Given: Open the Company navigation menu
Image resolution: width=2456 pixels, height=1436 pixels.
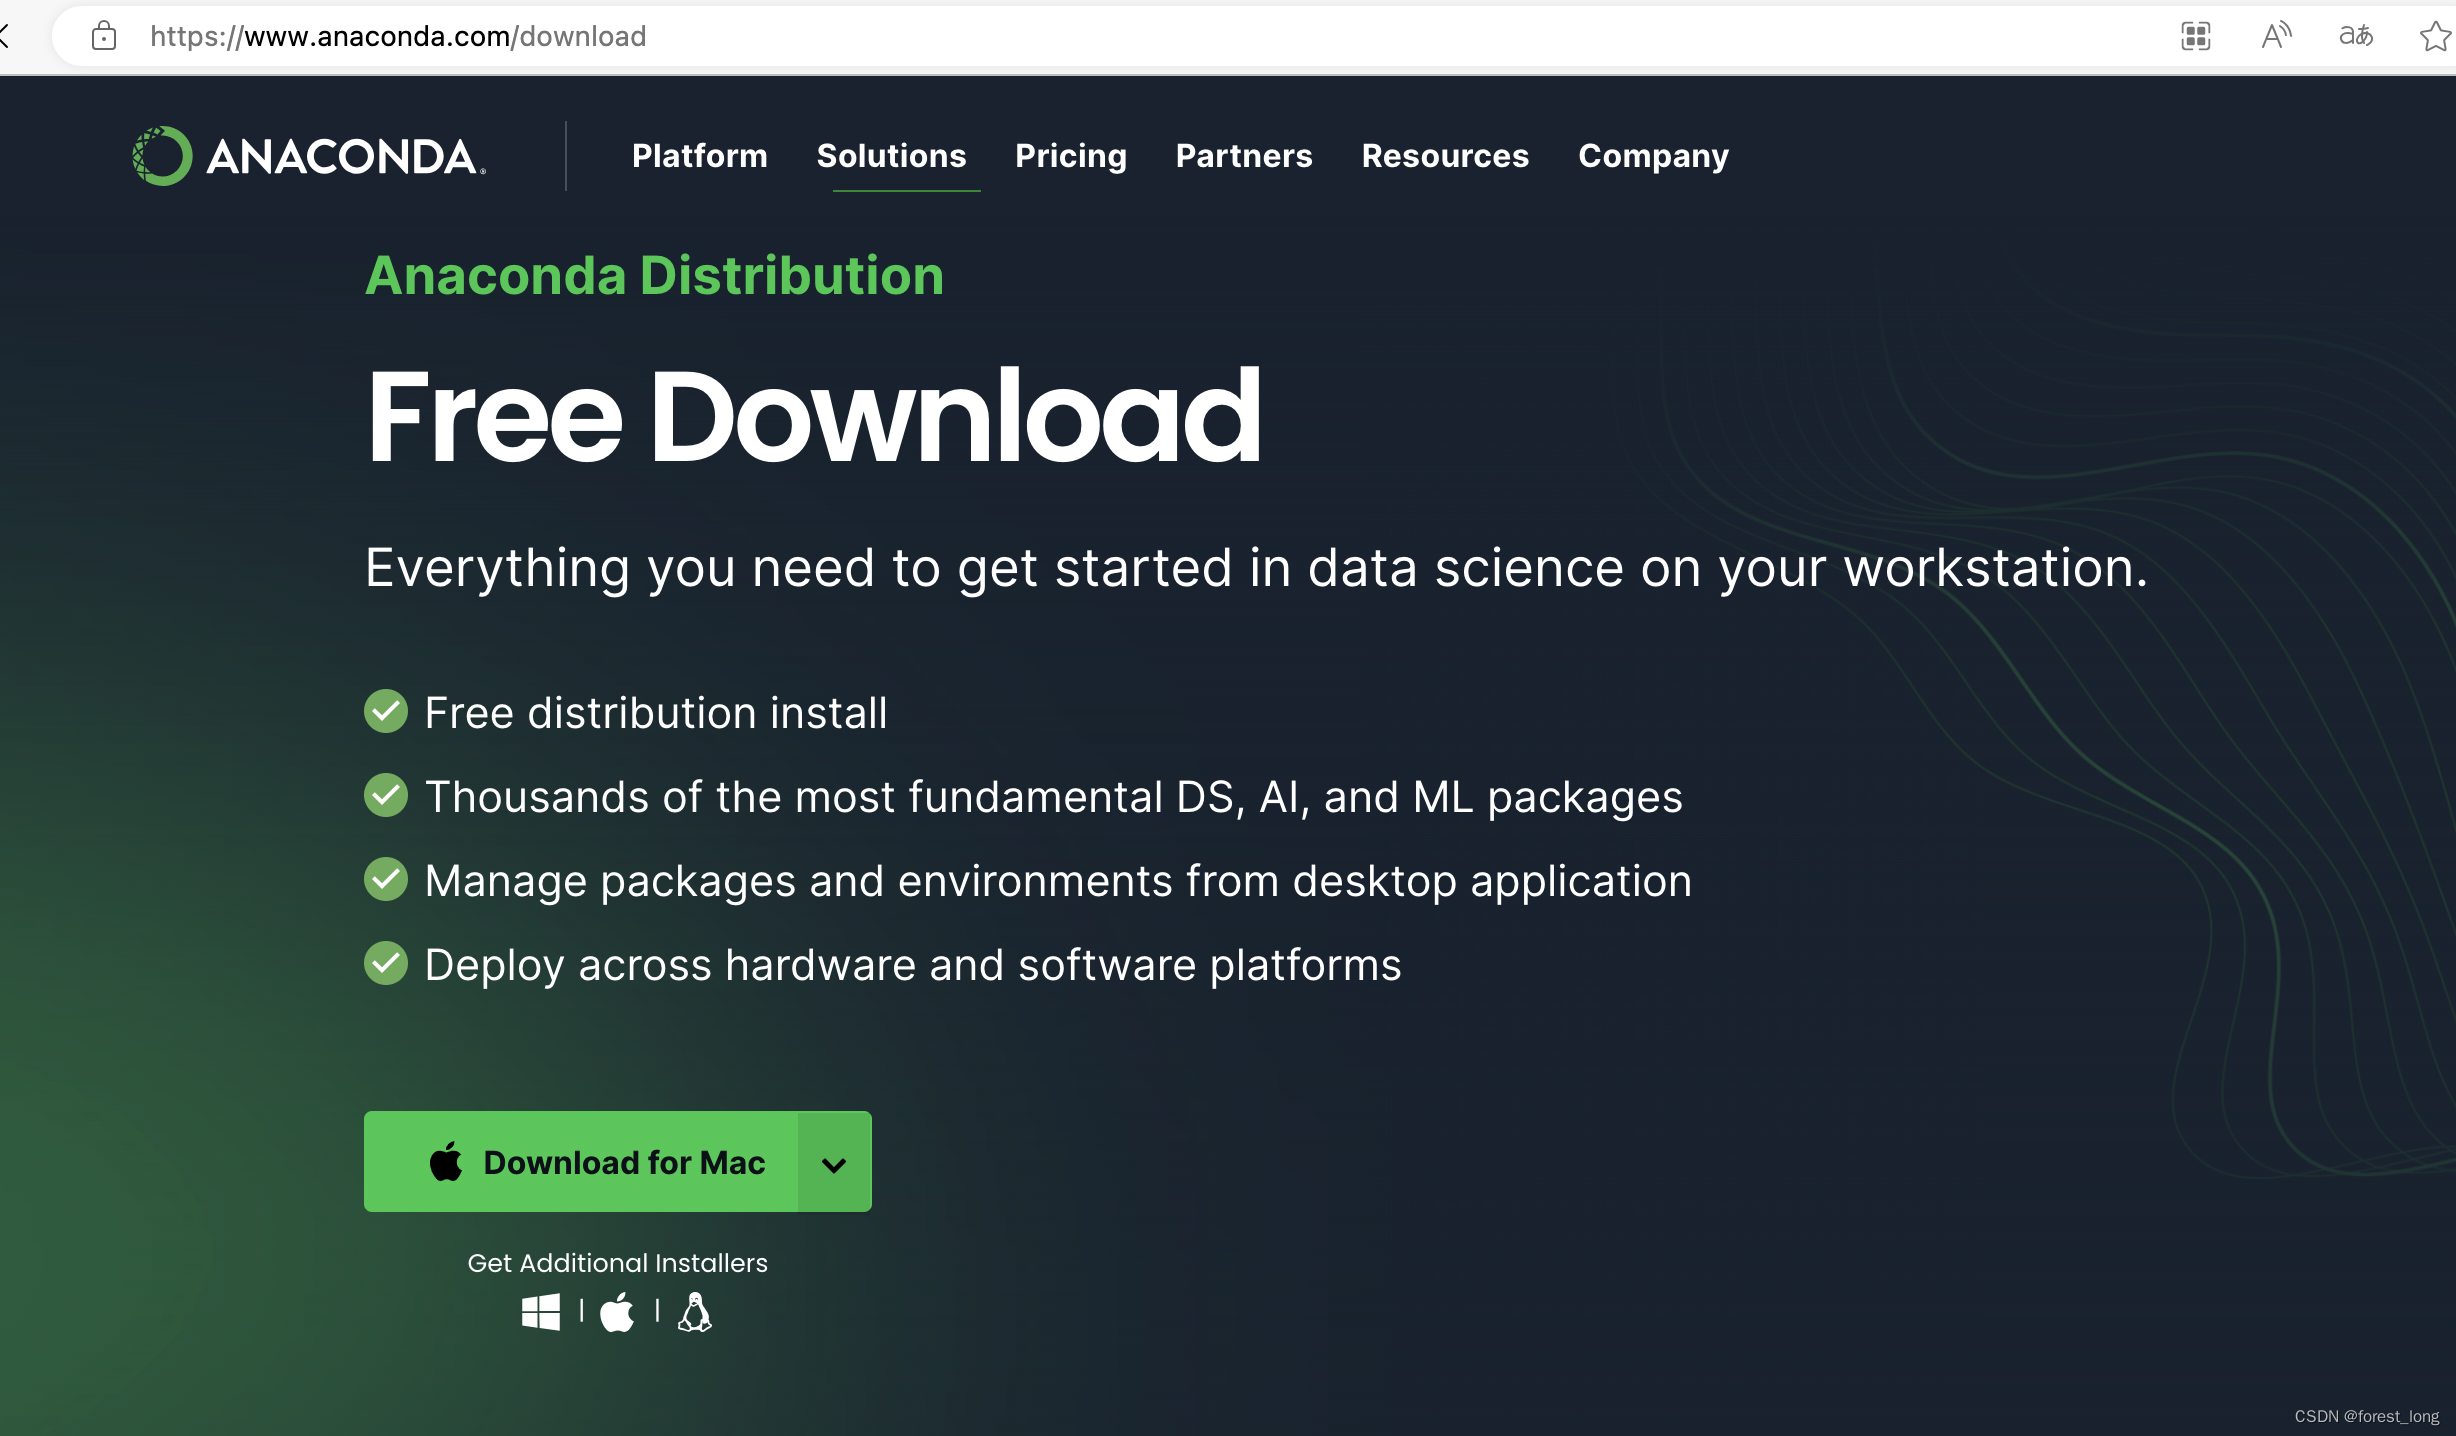Looking at the screenshot, I should click(1653, 156).
